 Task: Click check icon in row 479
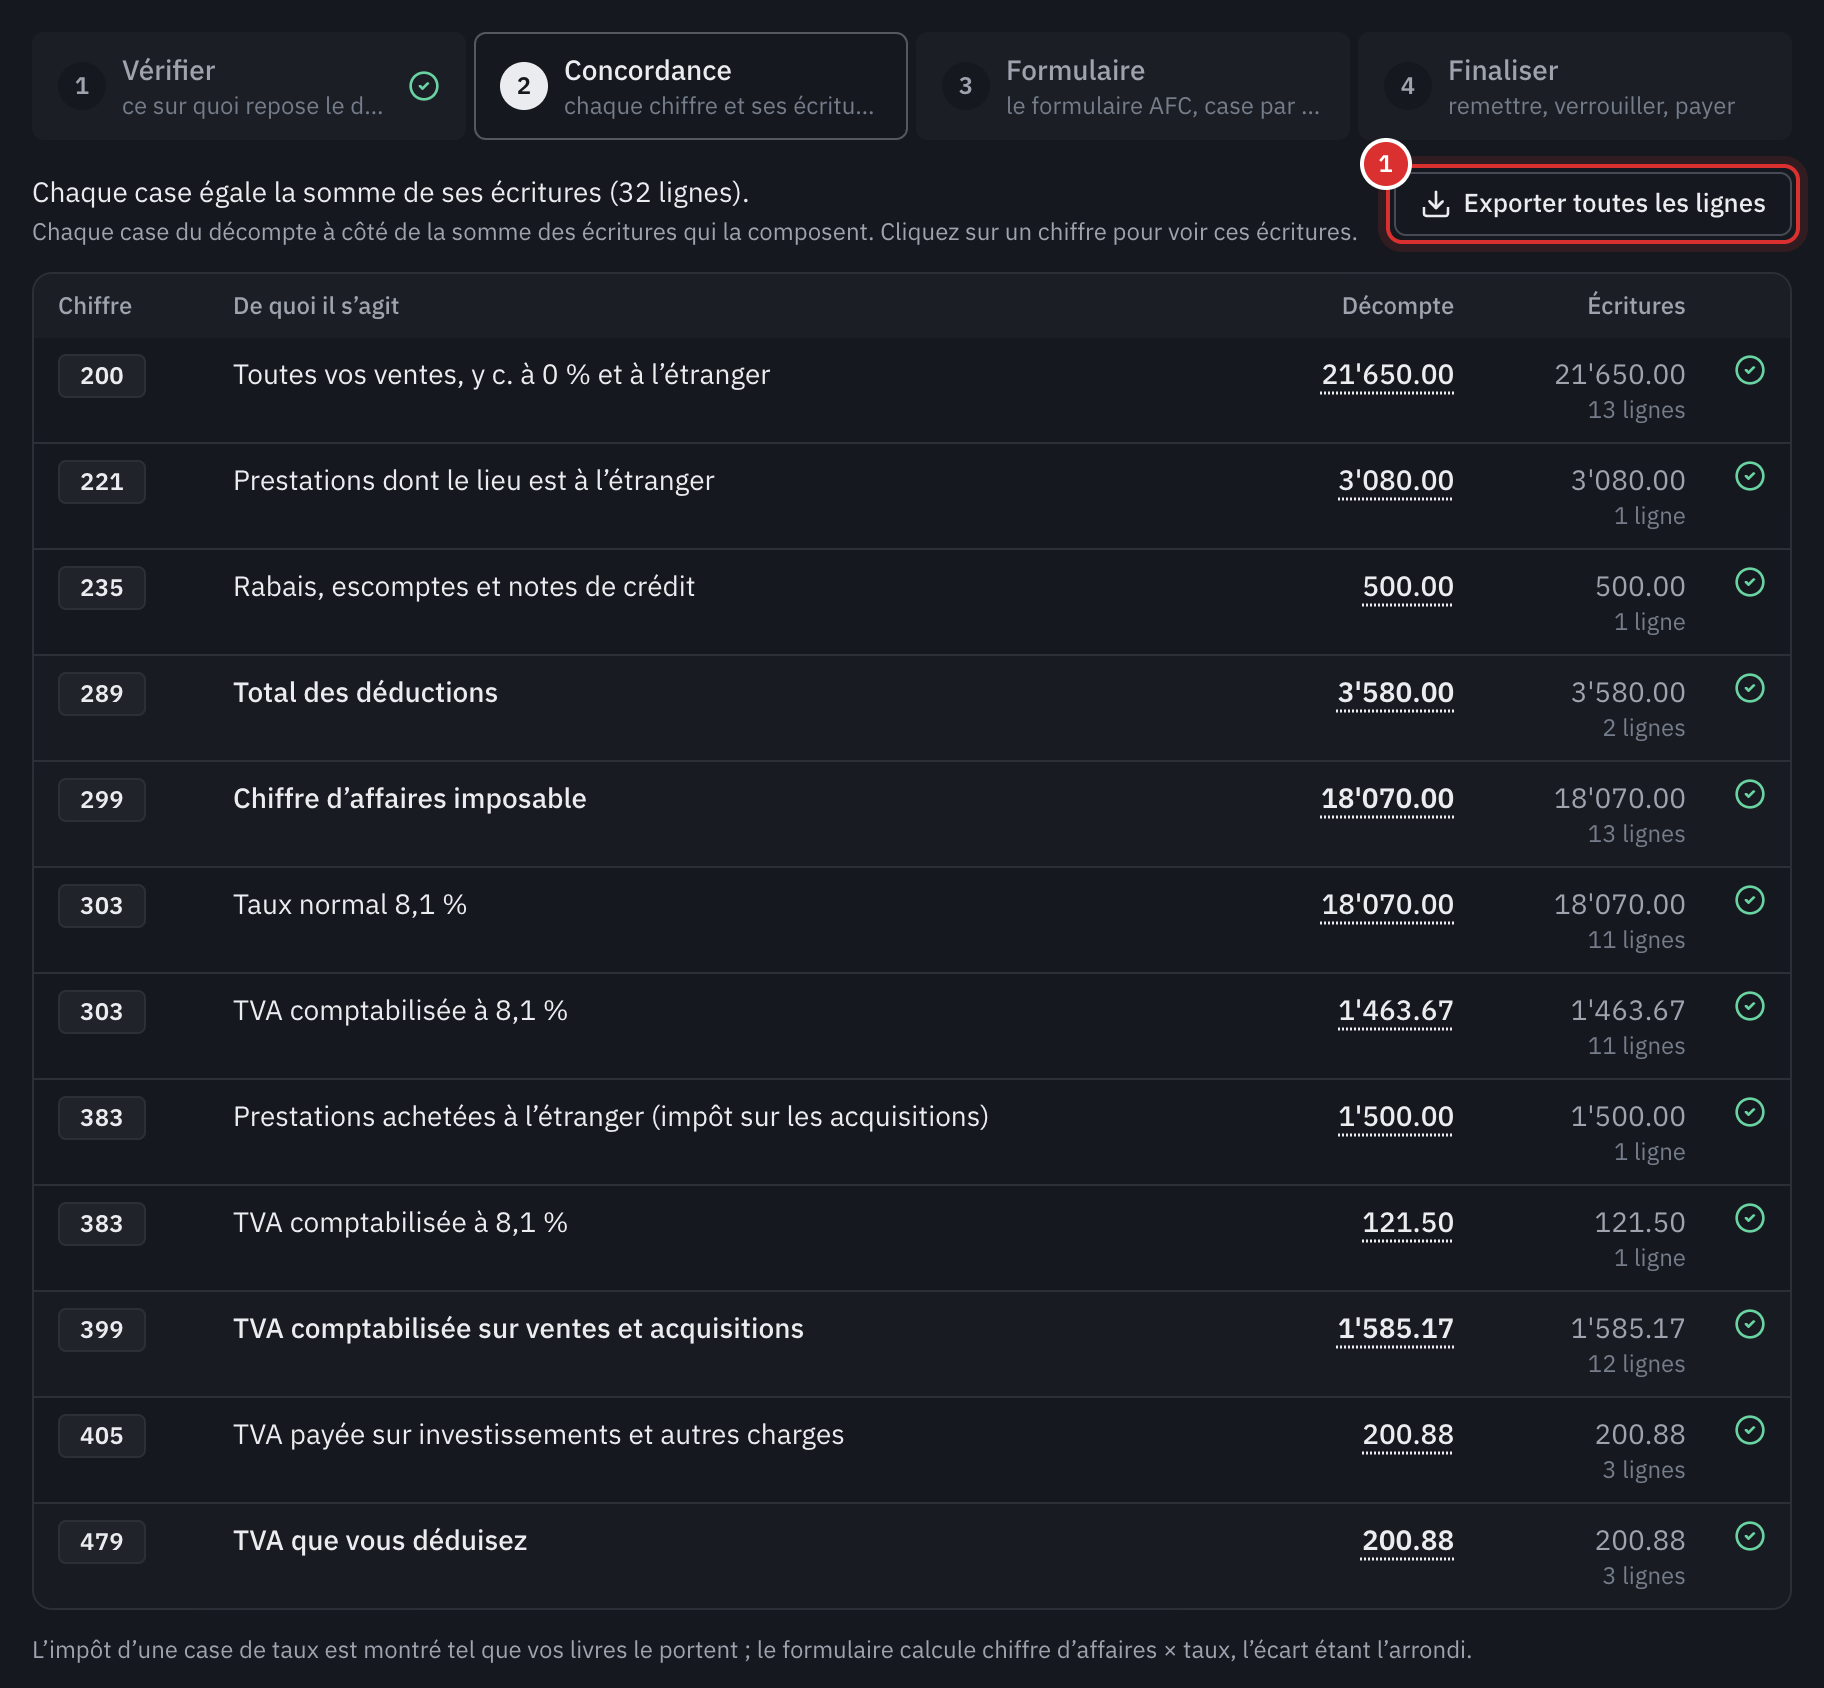pyautogui.click(x=1750, y=1536)
